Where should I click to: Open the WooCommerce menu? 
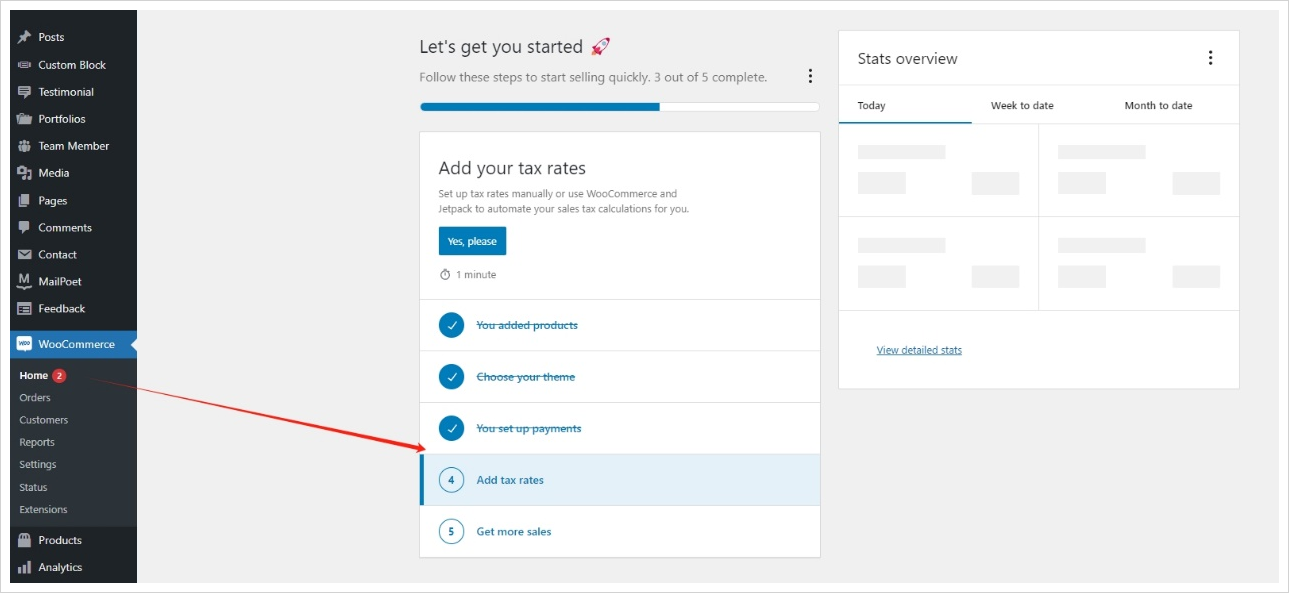[x=74, y=344]
